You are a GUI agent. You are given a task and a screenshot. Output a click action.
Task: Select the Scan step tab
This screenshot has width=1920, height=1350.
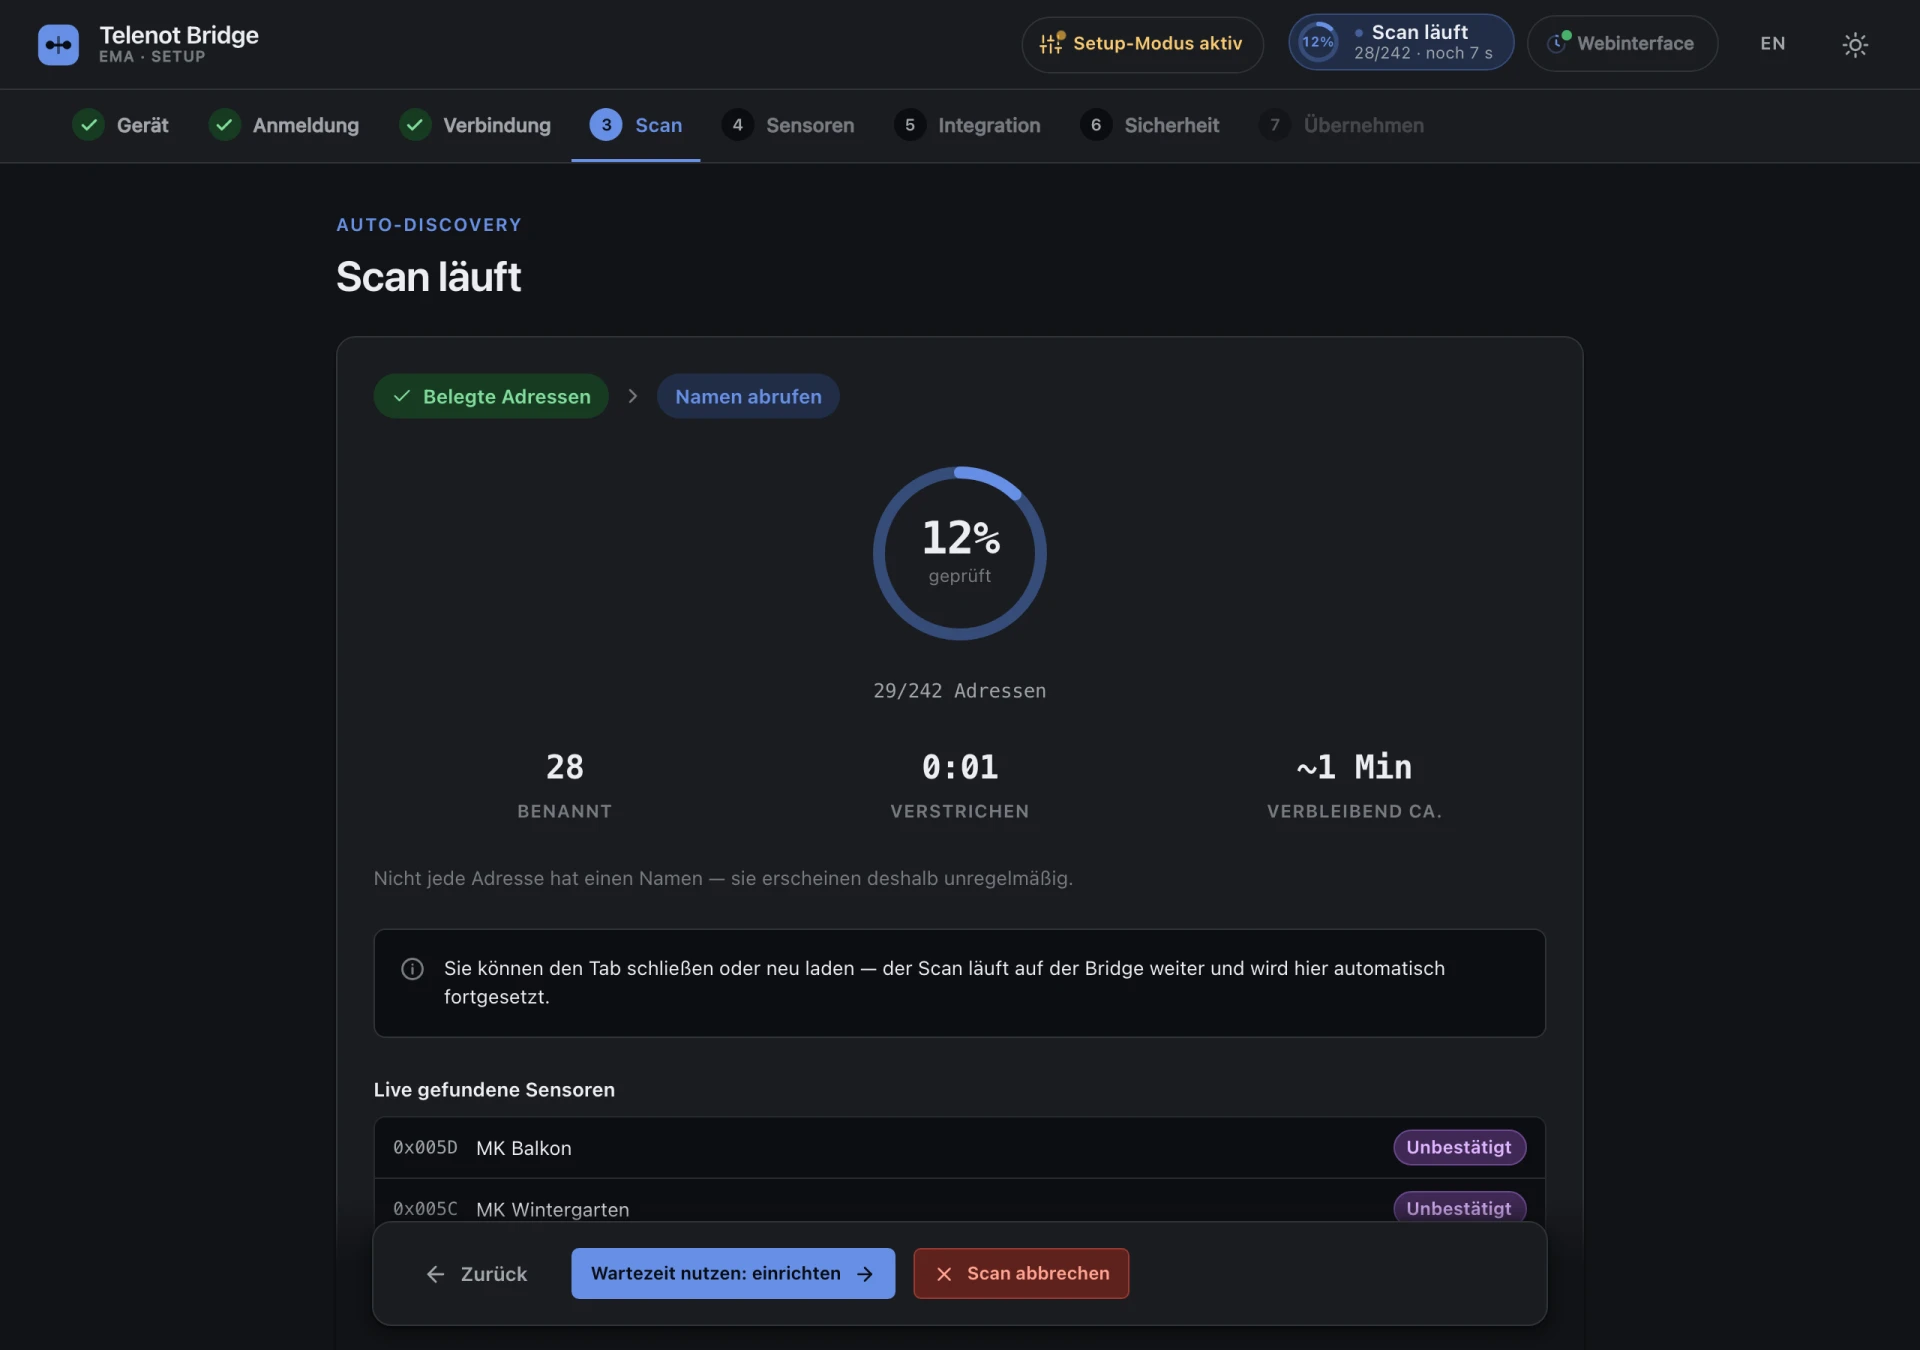(636, 125)
